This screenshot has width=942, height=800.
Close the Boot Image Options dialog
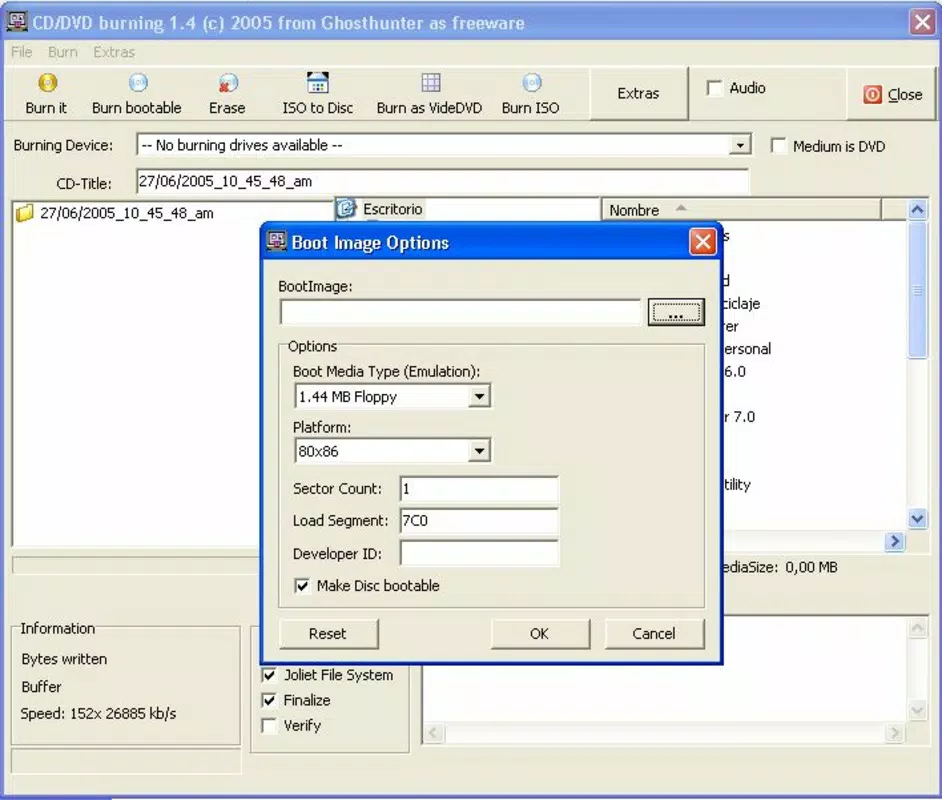(x=702, y=243)
